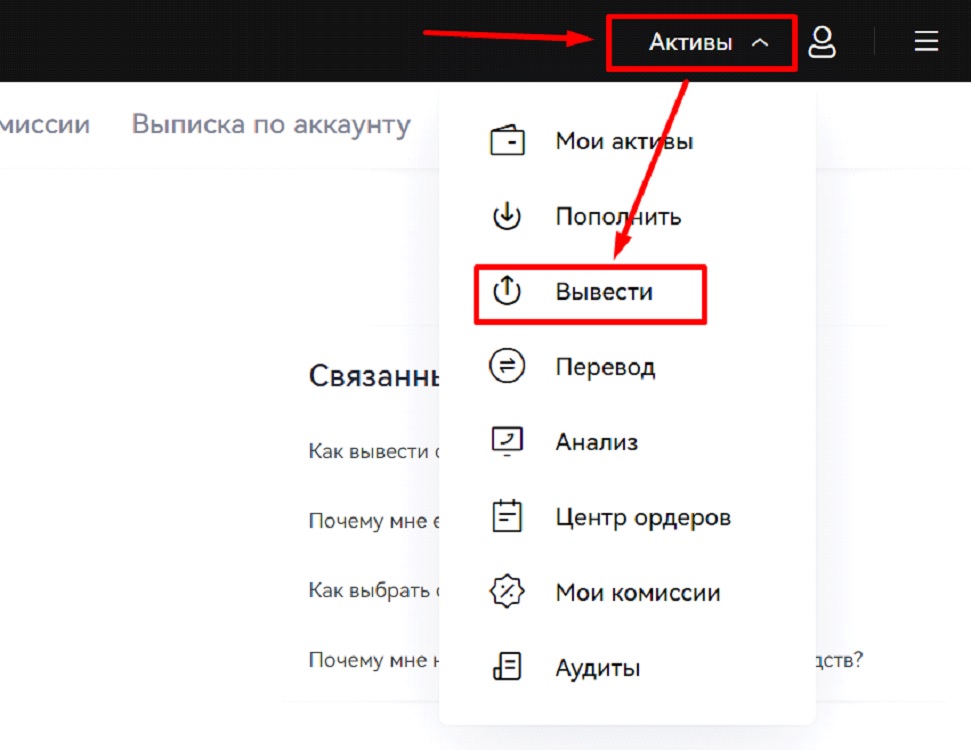
Task: Choose Вывести from the dropdown menu
Action: [604, 291]
